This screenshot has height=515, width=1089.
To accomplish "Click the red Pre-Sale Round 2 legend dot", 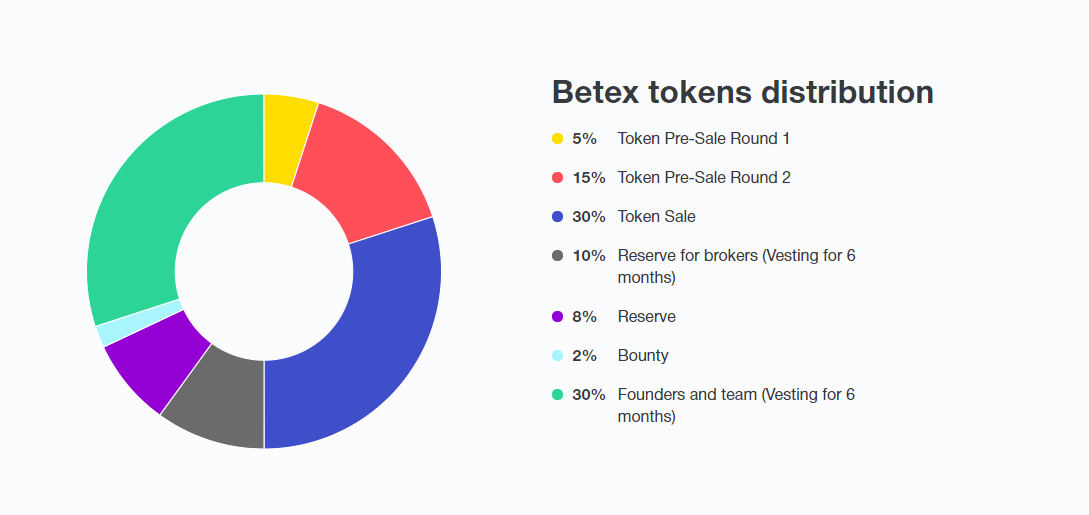I will (558, 178).
